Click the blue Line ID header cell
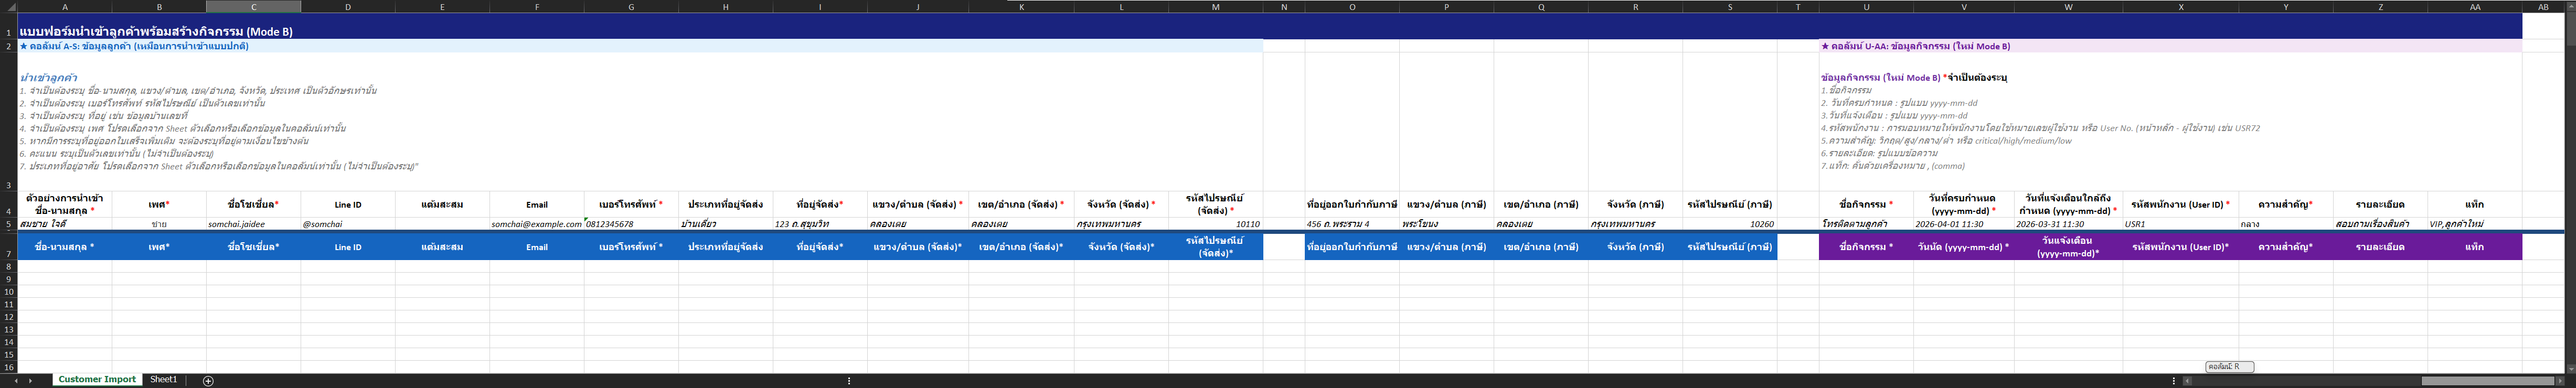The height and width of the screenshot is (388, 2576). click(x=347, y=247)
